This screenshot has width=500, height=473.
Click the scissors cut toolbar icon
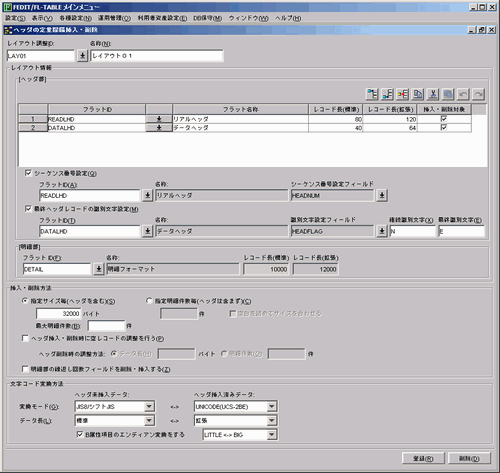[x=433, y=94]
